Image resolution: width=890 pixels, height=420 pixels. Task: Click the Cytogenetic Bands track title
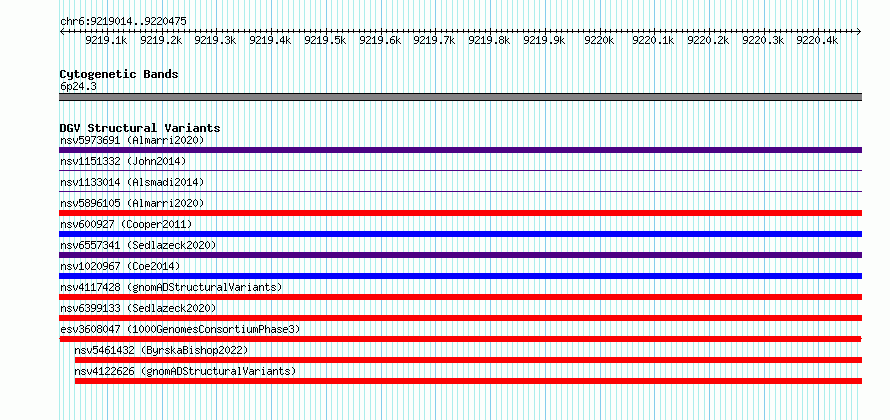tap(119, 74)
